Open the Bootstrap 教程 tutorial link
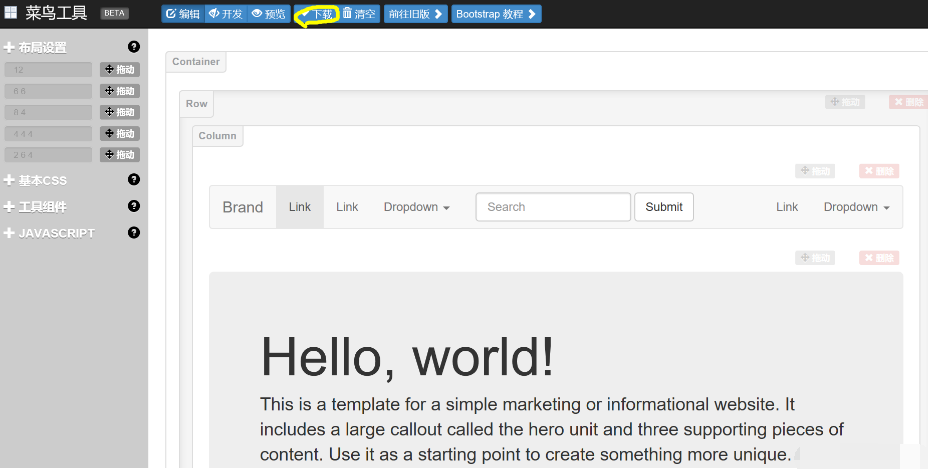928x469 pixels. 496,14
